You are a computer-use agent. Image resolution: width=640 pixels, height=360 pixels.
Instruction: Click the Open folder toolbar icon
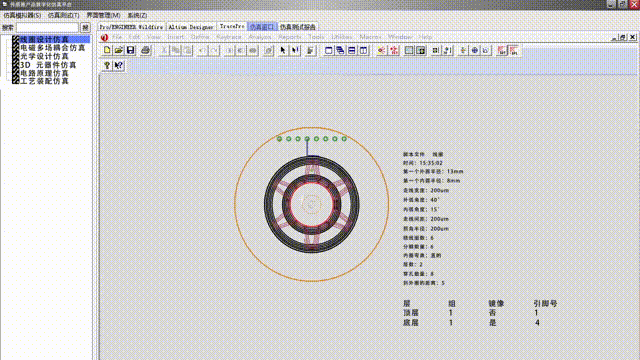click(x=119, y=50)
